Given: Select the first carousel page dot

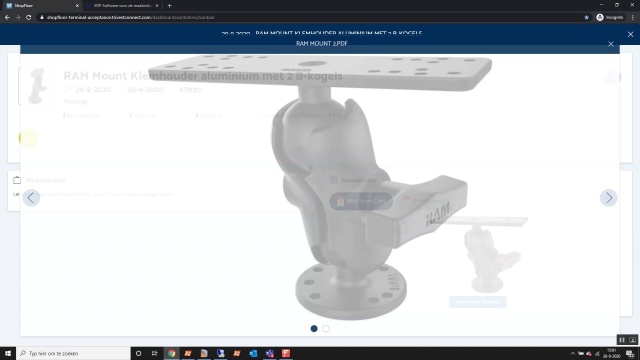Looking at the screenshot, I should 314,329.
